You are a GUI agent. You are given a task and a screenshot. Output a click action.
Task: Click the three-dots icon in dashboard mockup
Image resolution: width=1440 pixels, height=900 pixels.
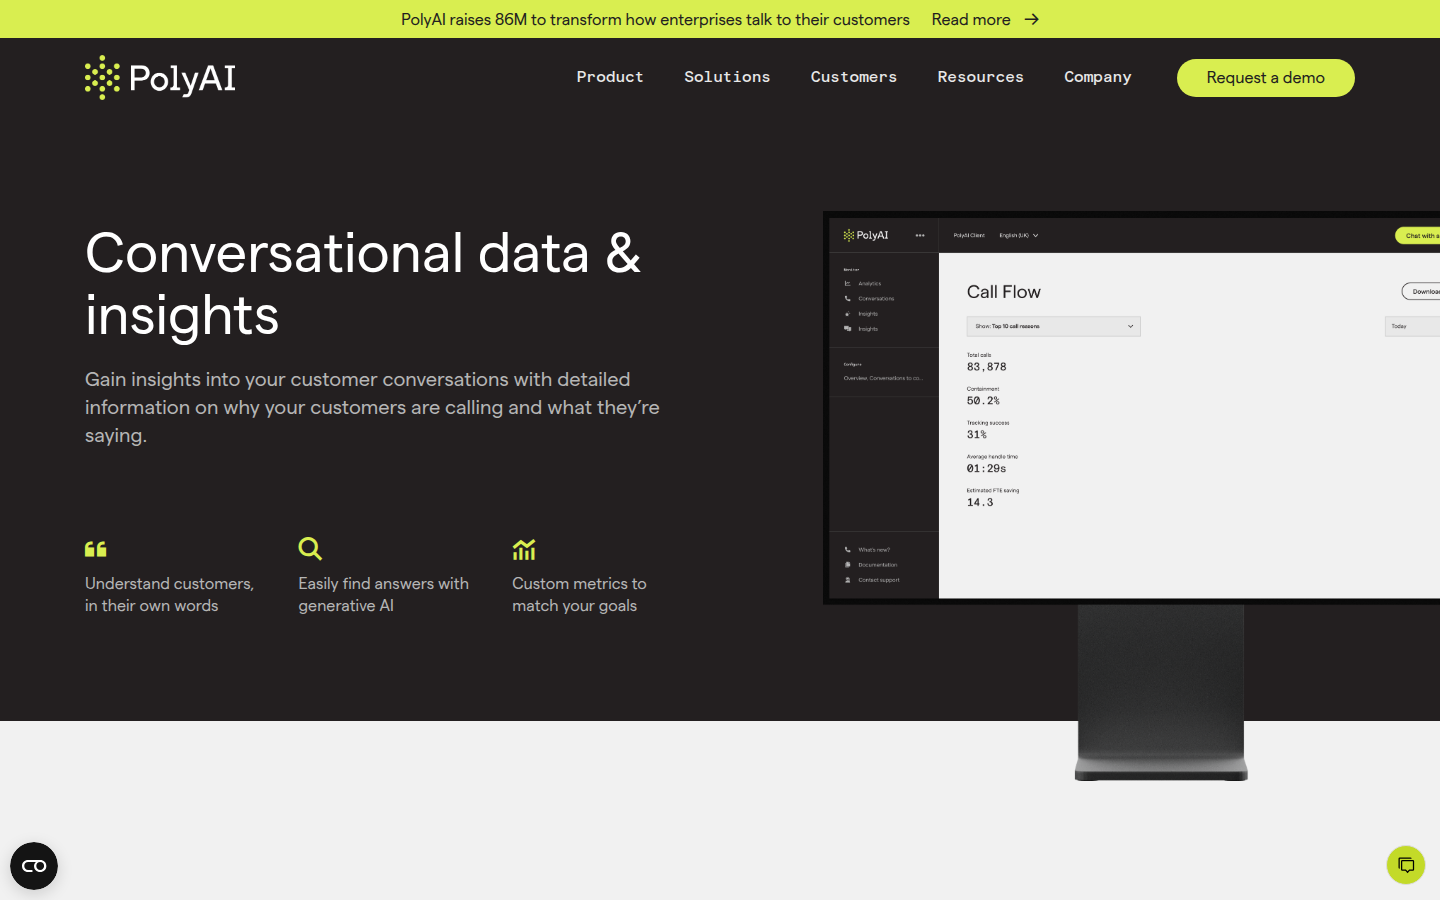click(x=920, y=236)
